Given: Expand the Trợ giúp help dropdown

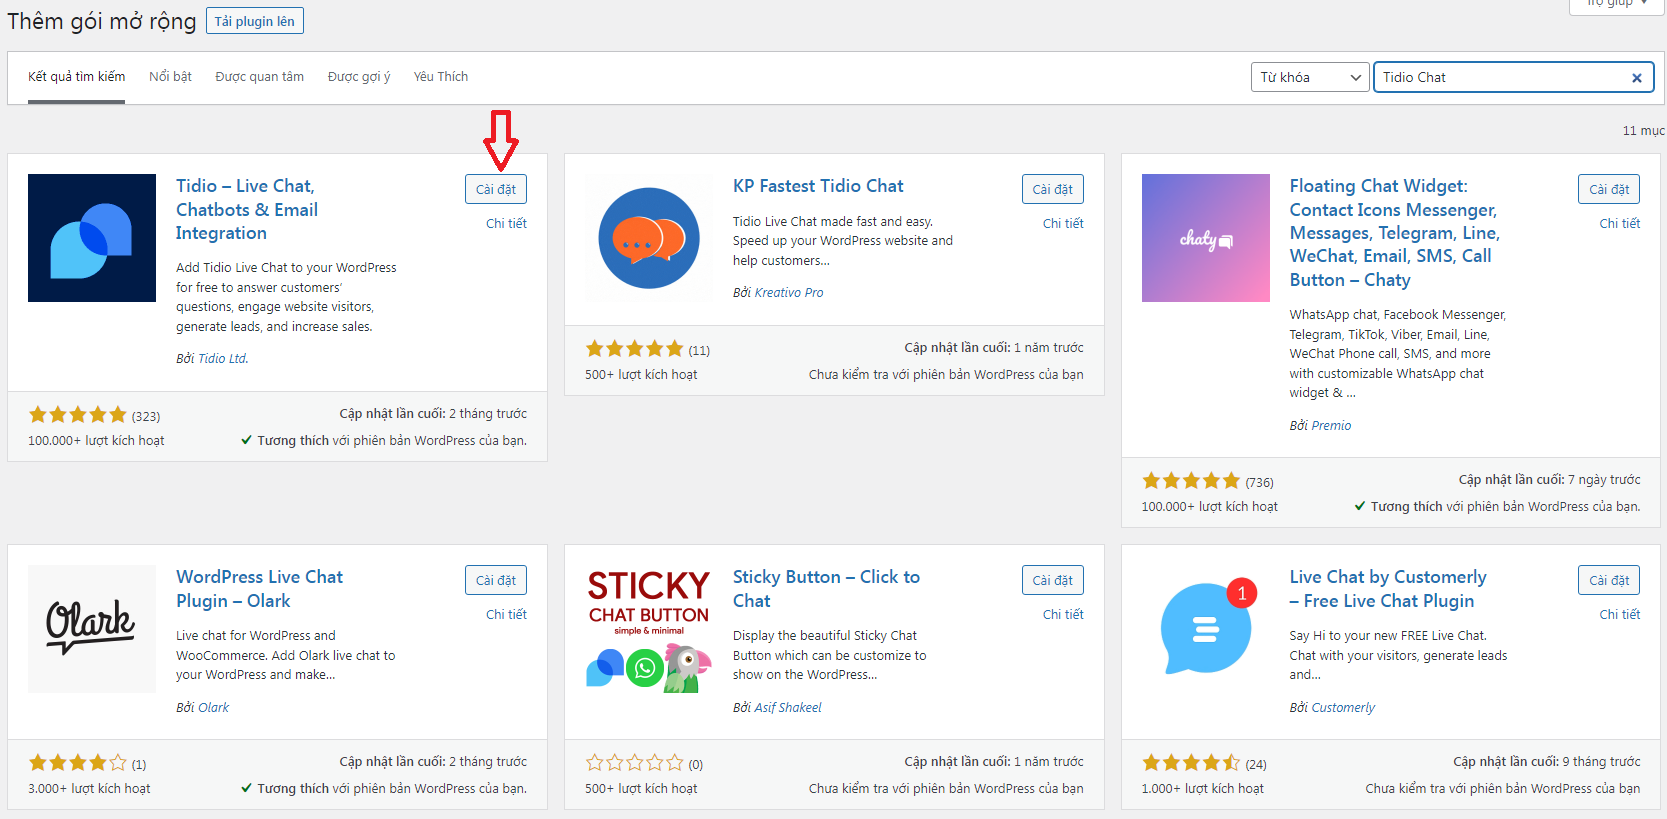Looking at the screenshot, I should click(1617, 4).
